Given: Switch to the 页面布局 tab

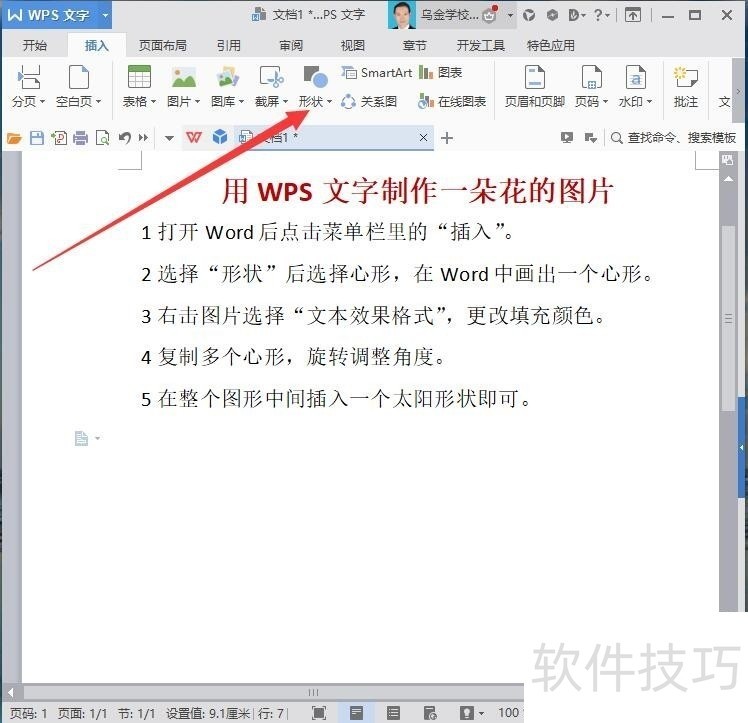Looking at the screenshot, I should tap(162, 46).
